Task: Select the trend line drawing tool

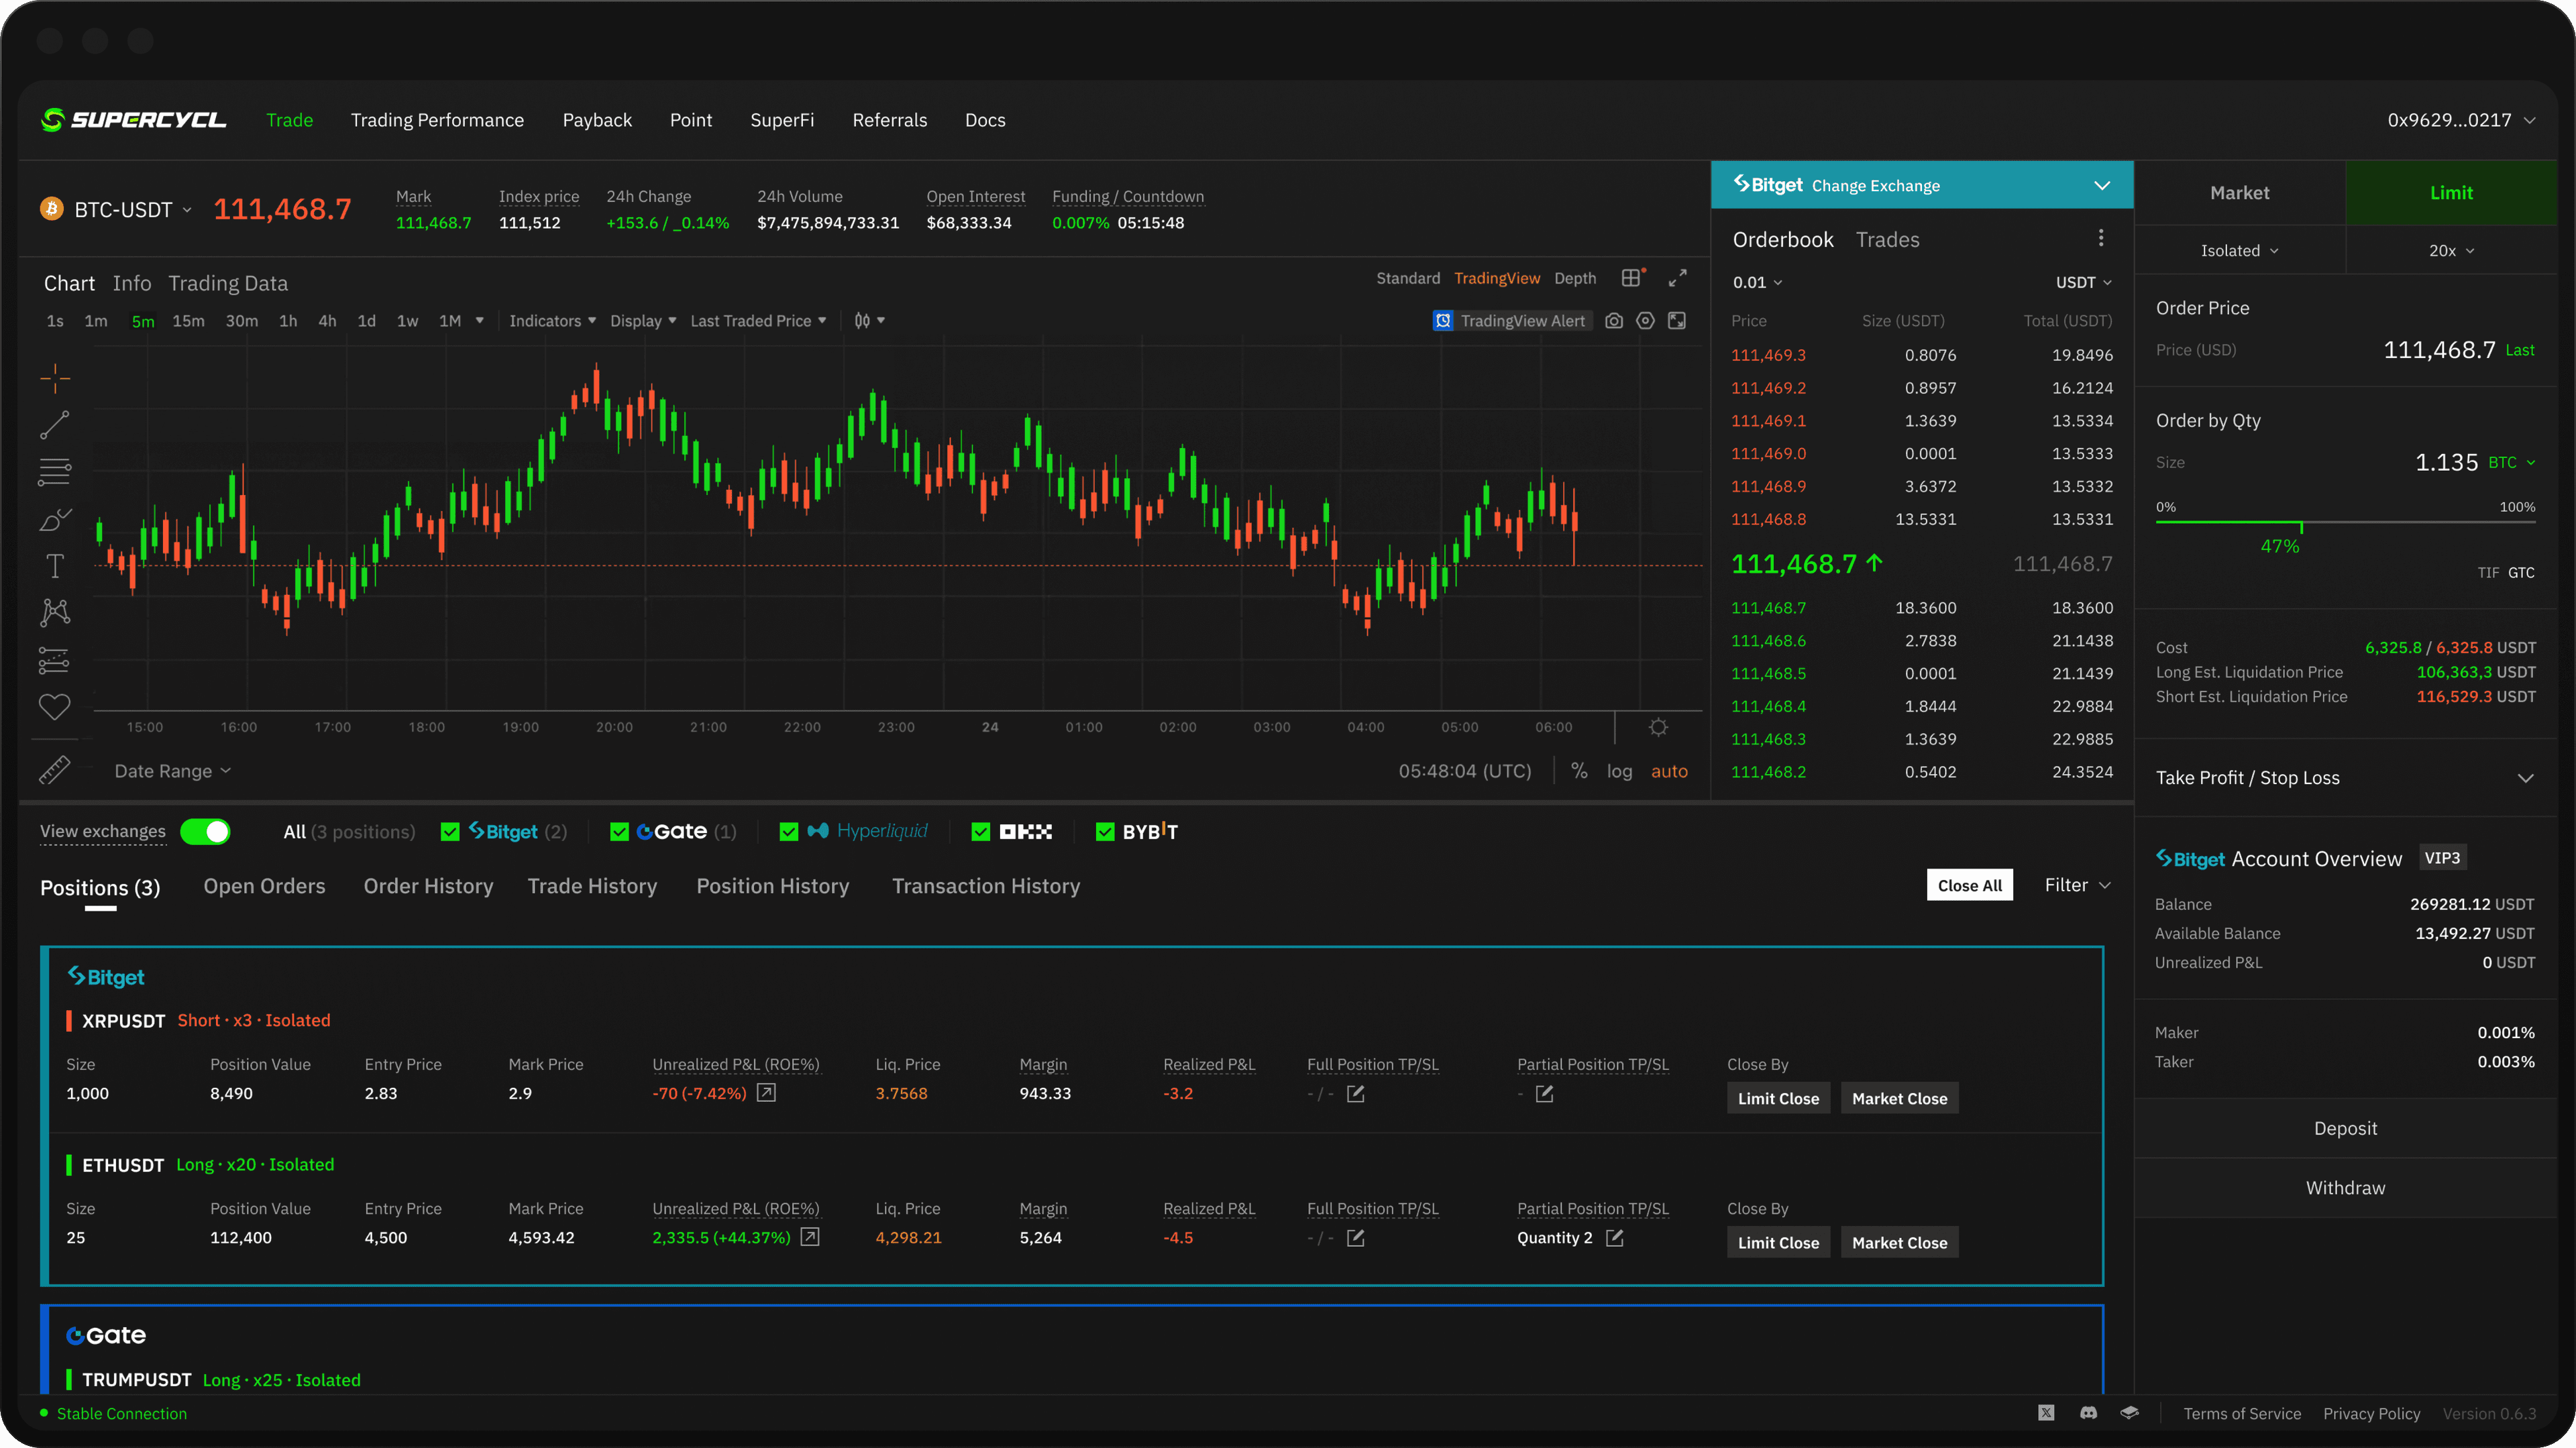Action: (55, 425)
